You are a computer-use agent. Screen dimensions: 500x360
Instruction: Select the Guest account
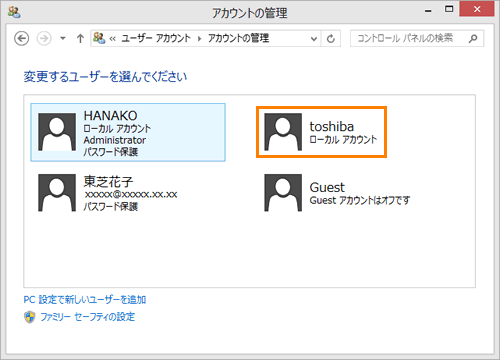337,193
